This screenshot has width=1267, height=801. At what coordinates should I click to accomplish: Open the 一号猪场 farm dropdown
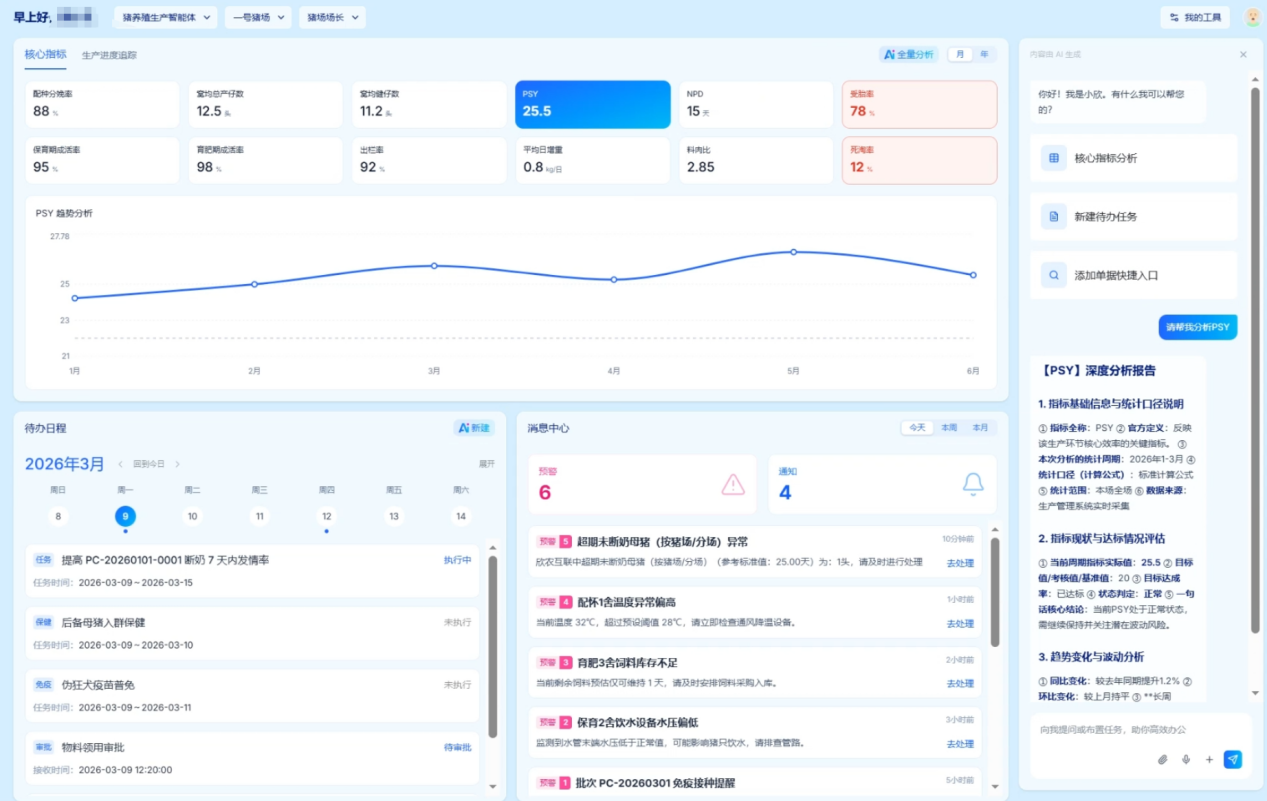257,17
